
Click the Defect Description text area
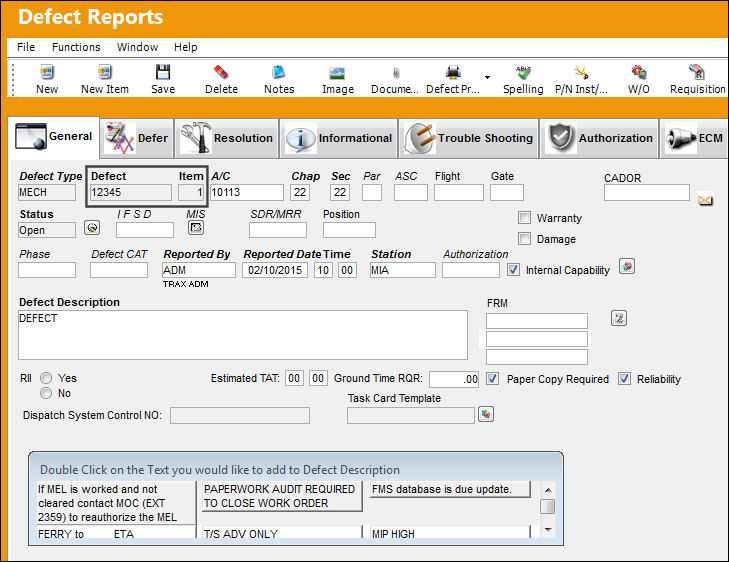pos(243,335)
